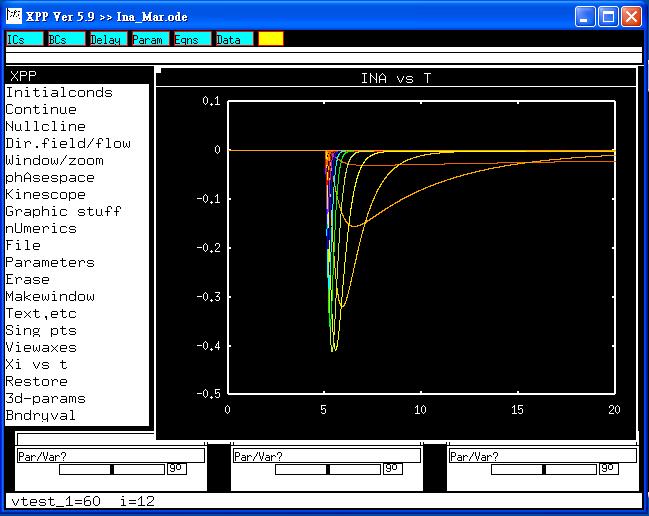The width and height of the screenshot is (649, 516).
Task: Click the XPP header above the menu
Action: 23,76
